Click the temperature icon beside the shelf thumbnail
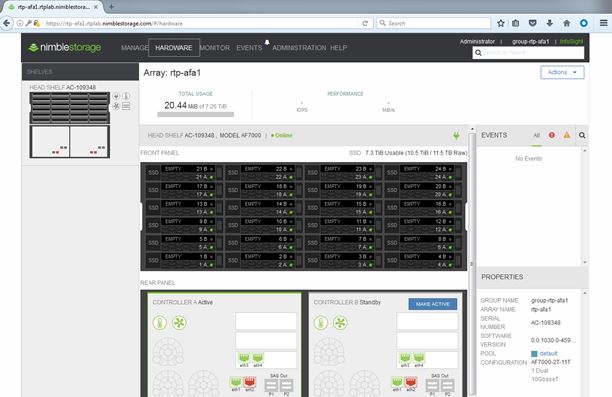The width and height of the screenshot is (612, 397). [126, 96]
